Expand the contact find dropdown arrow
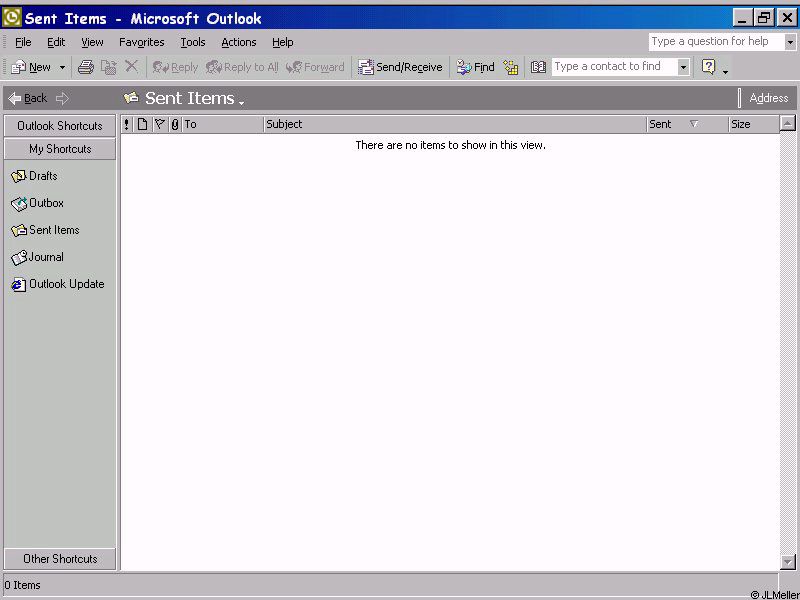800x600 pixels. click(684, 67)
